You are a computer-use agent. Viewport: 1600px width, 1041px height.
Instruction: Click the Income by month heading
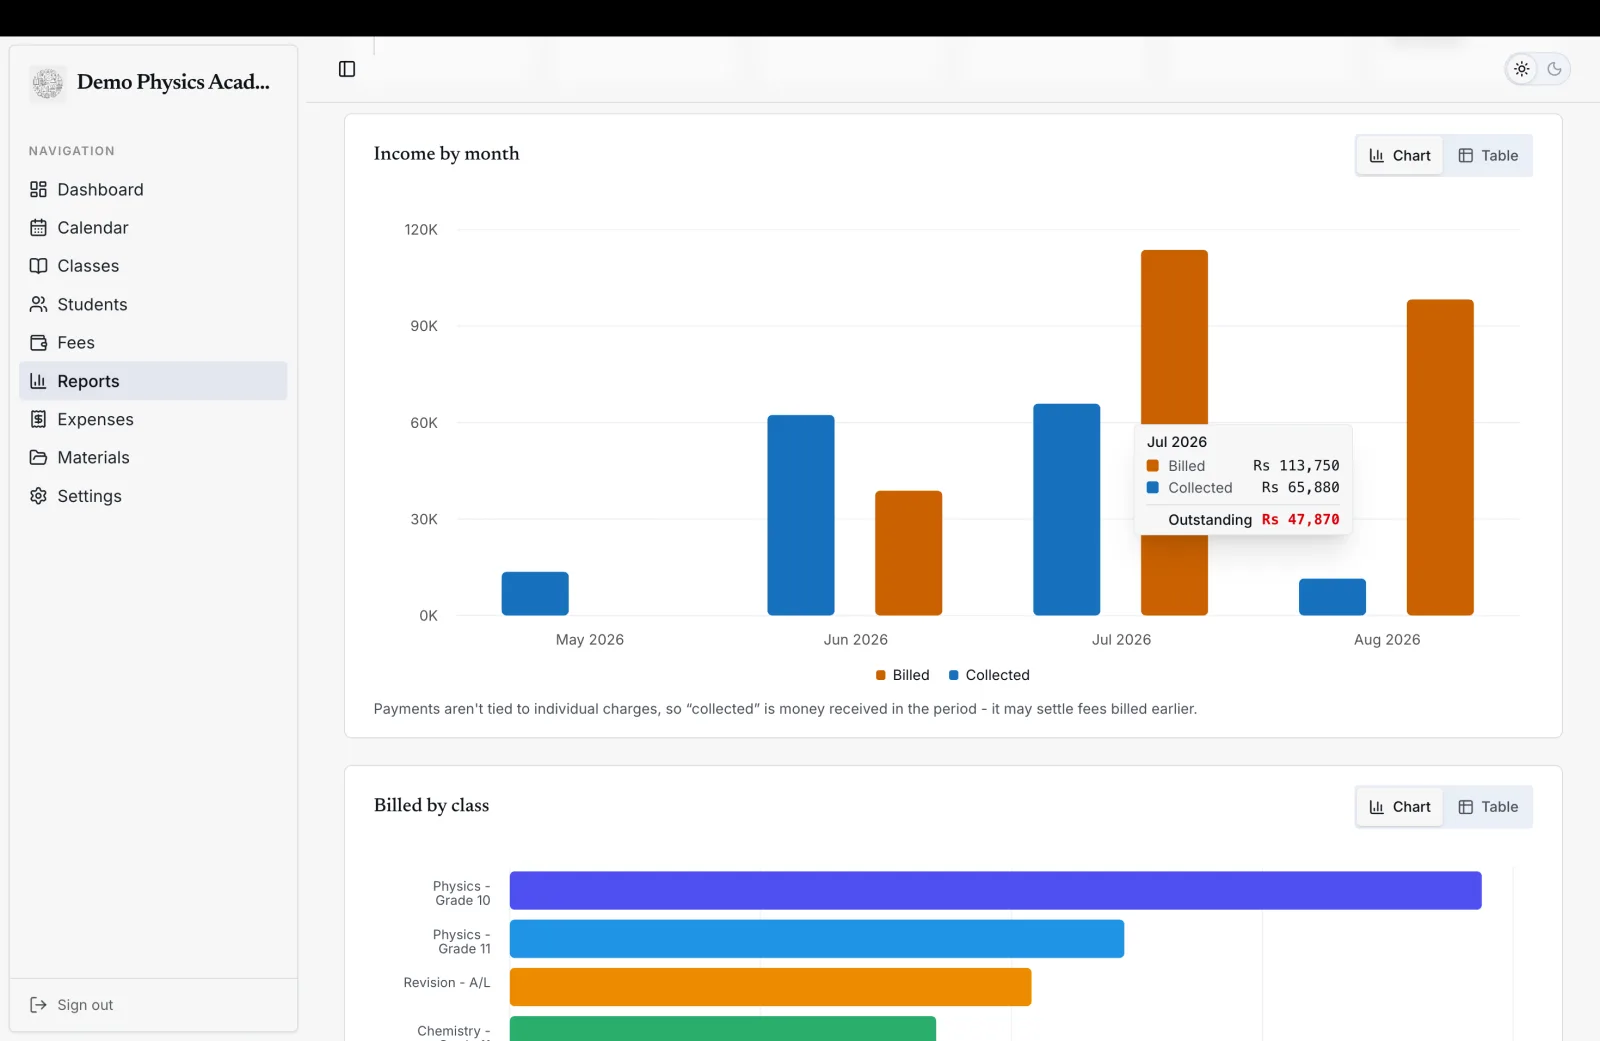pyautogui.click(x=447, y=153)
